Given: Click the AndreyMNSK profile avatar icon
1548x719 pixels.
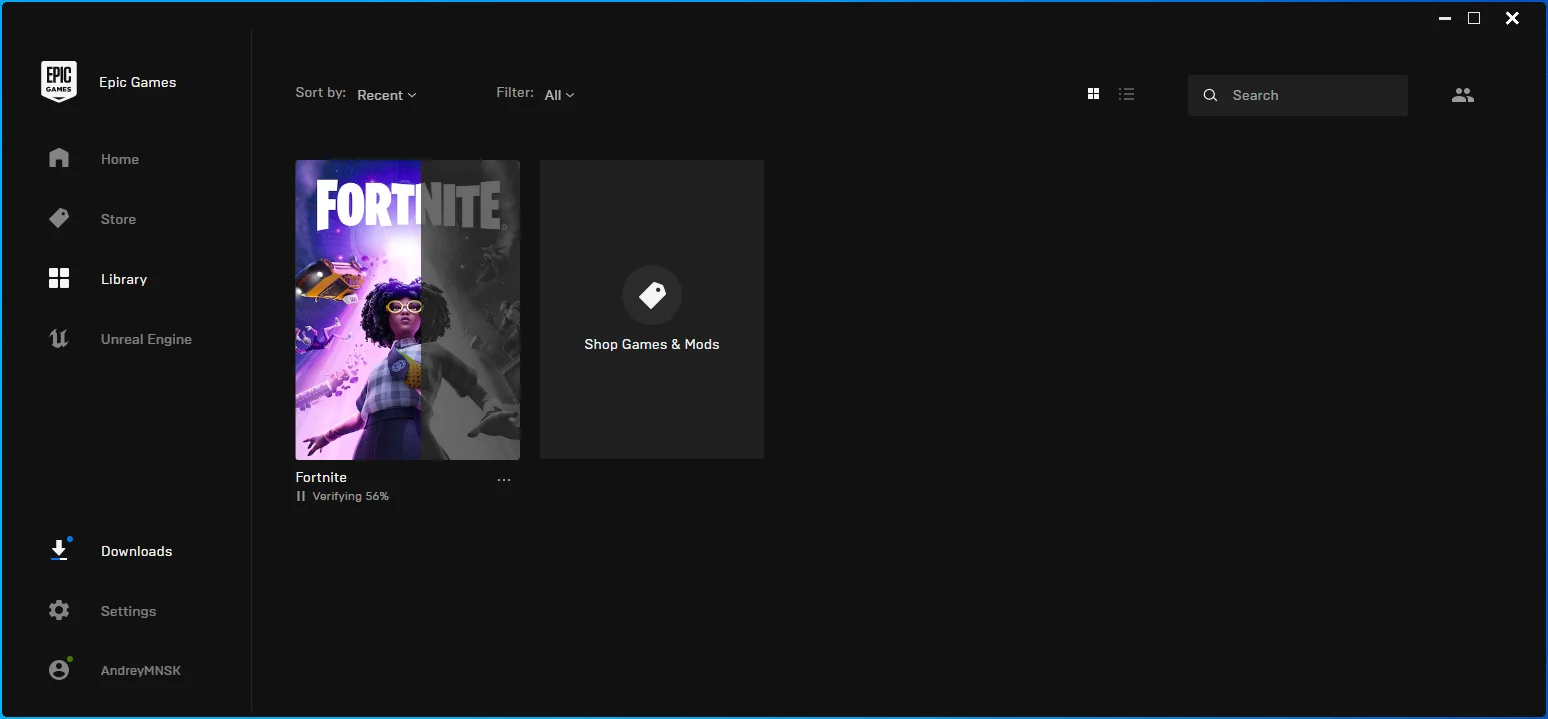Looking at the screenshot, I should [59, 670].
